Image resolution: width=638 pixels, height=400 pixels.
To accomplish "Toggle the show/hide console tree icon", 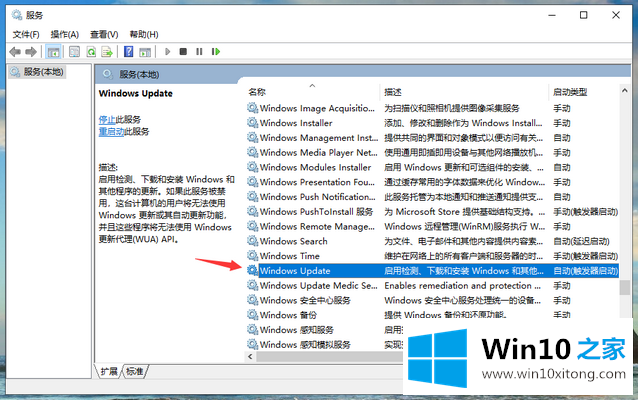I will [x=53, y=51].
